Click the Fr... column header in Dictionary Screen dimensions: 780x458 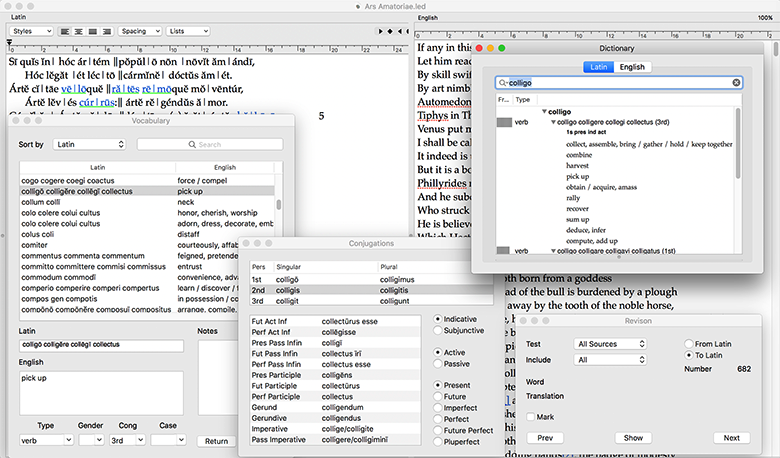coord(504,99)
